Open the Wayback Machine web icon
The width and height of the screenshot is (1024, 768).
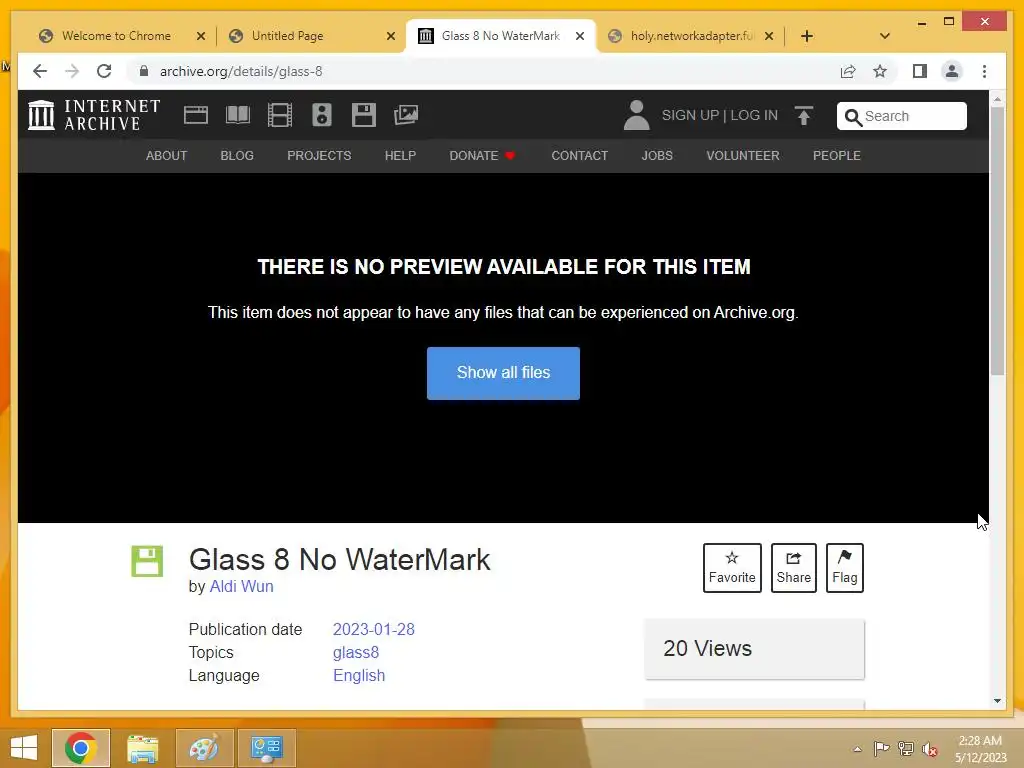(196, 115)
